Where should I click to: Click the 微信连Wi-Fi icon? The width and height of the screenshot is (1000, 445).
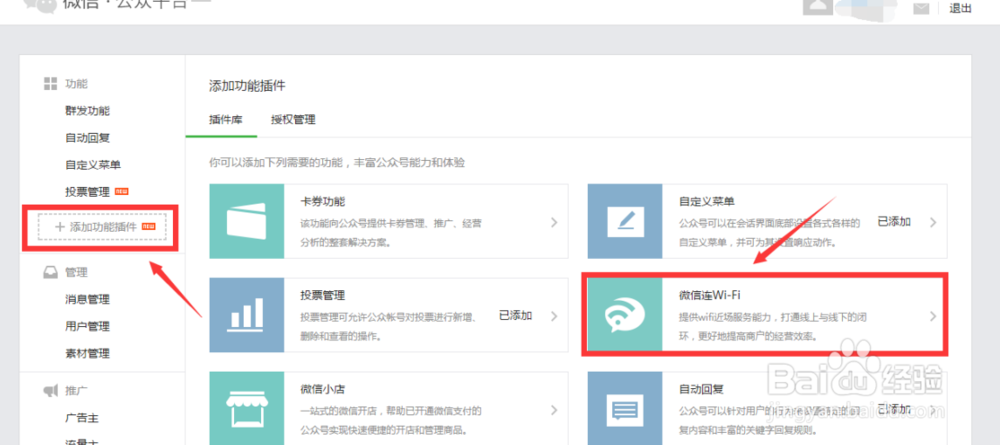tap(625, 314)
